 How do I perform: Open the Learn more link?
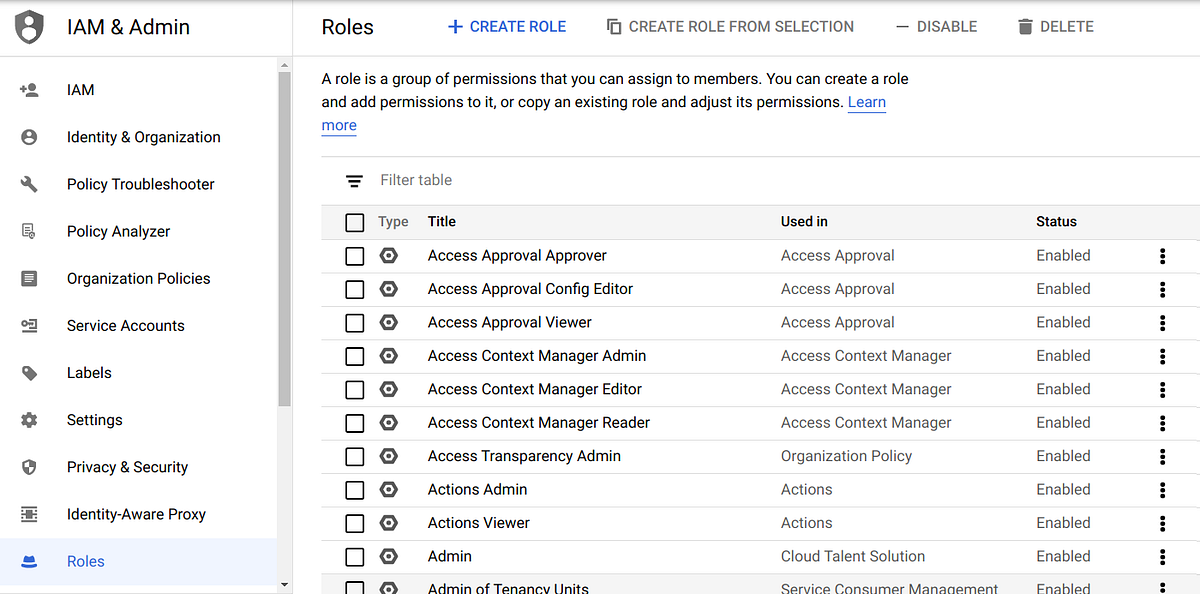(x=866, y=102)
